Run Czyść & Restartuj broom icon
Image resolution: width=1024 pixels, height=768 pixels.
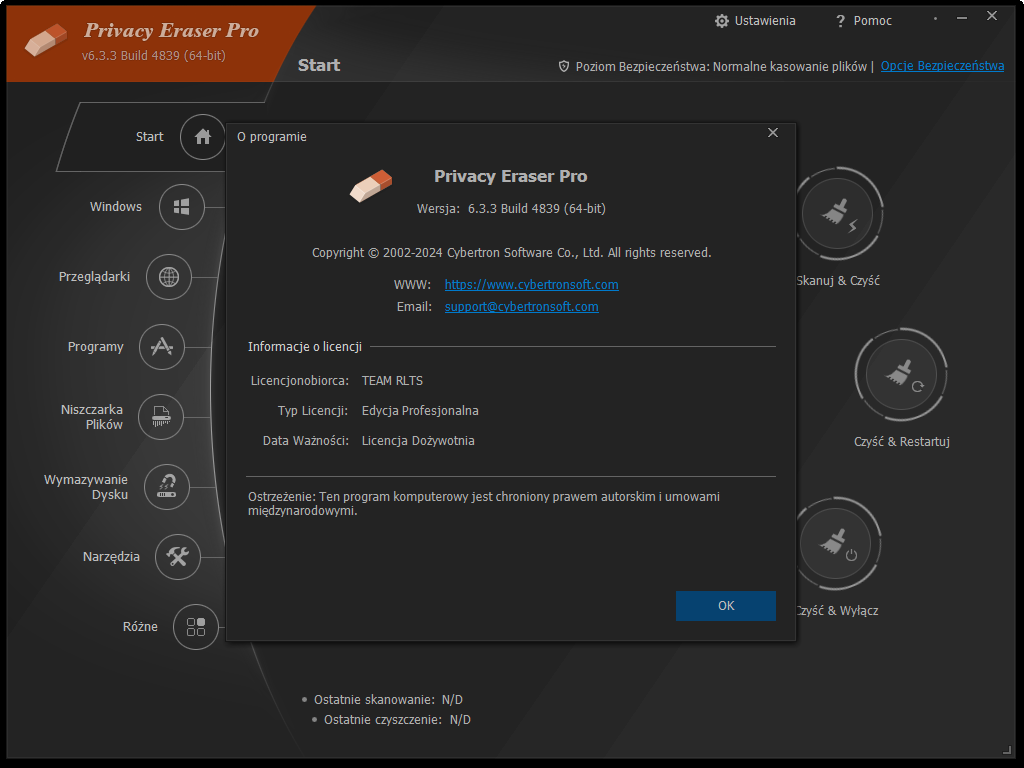tap(901, 374)
